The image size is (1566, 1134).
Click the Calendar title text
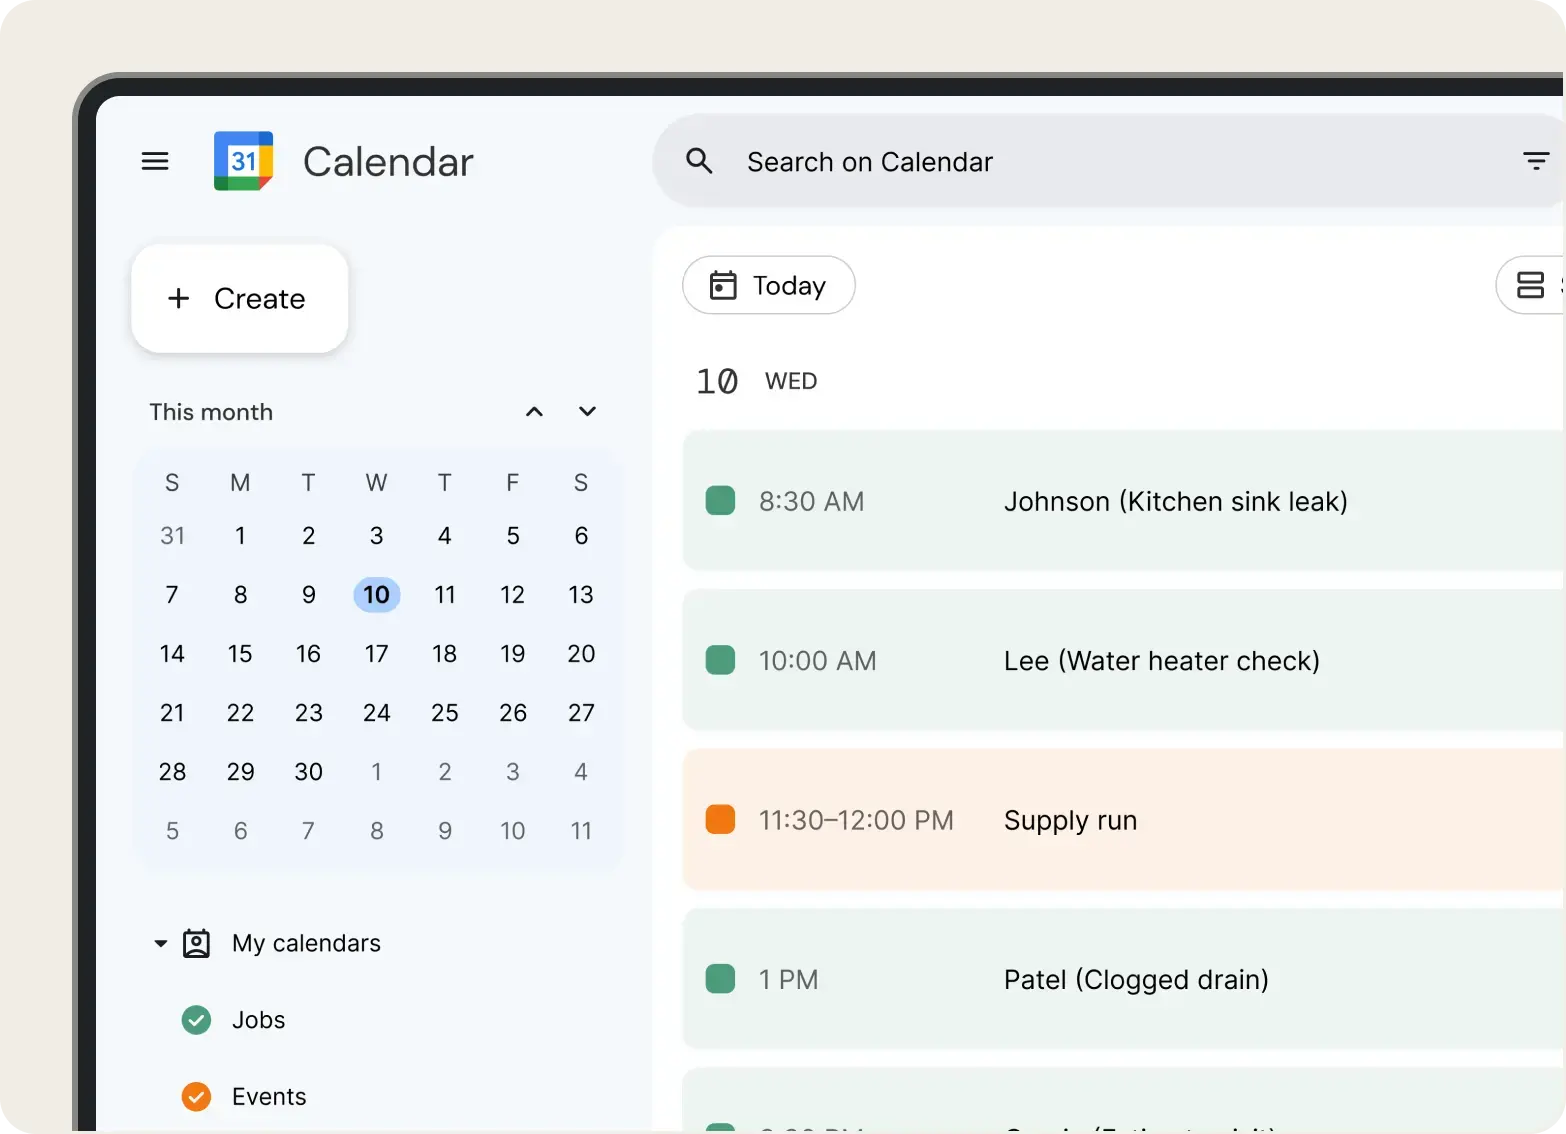click(388, 162)
